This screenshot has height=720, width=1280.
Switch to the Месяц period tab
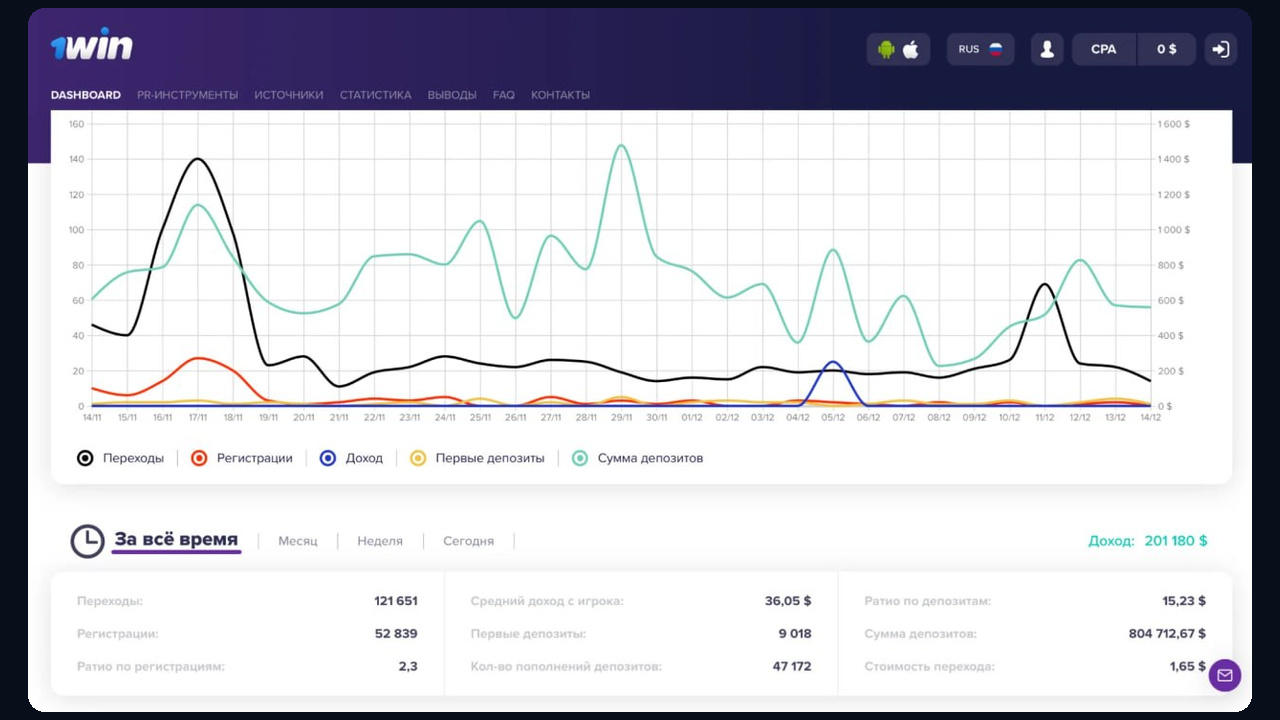298,541
